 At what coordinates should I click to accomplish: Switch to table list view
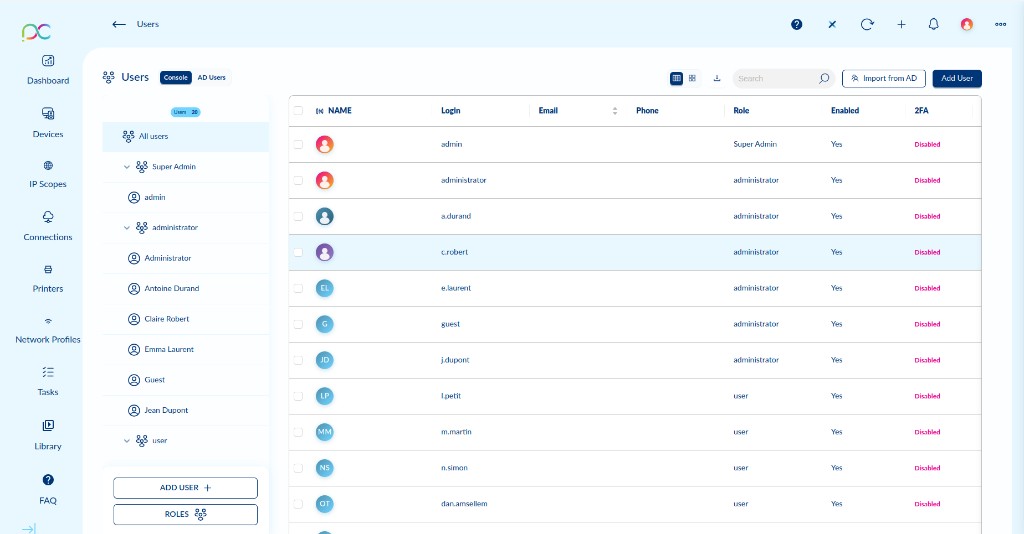click(x=677, y=78)
